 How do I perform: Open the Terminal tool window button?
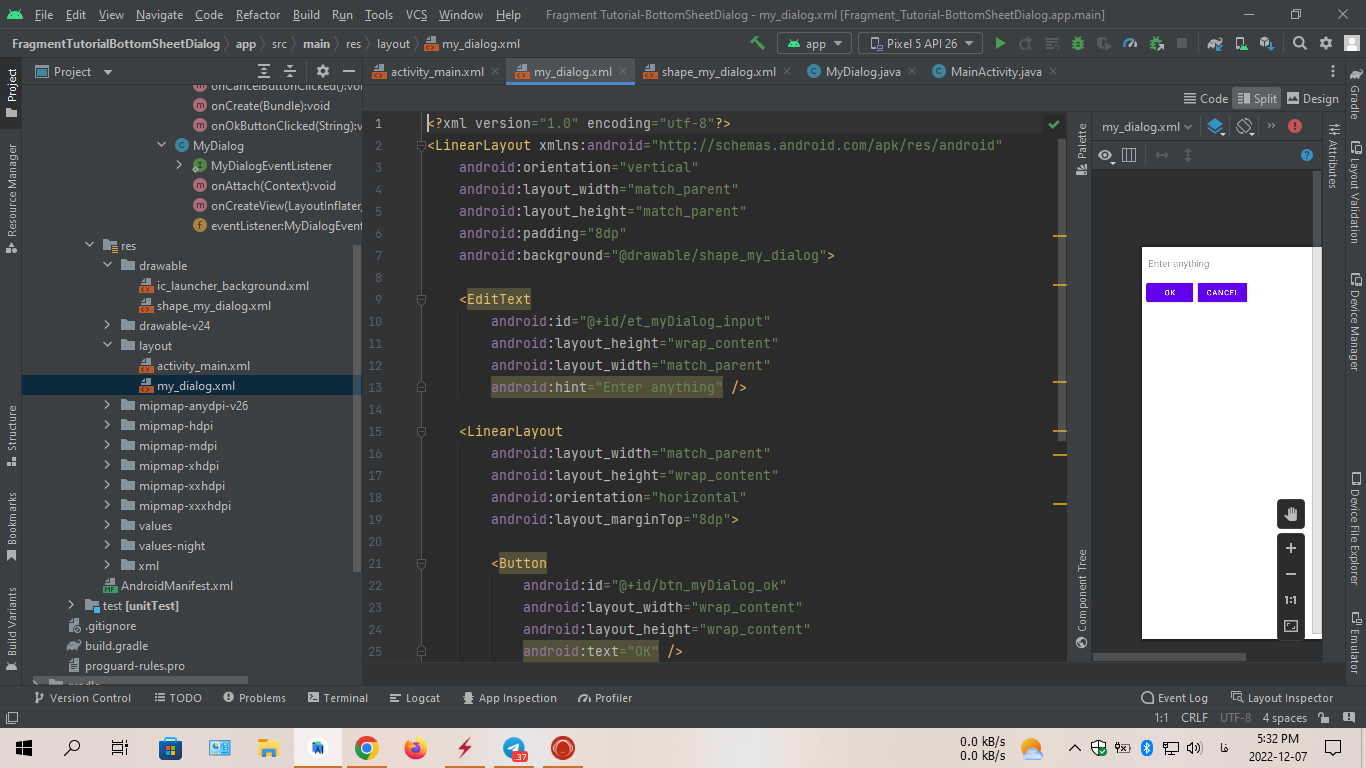pyautogui.click(x=338, y=697)
